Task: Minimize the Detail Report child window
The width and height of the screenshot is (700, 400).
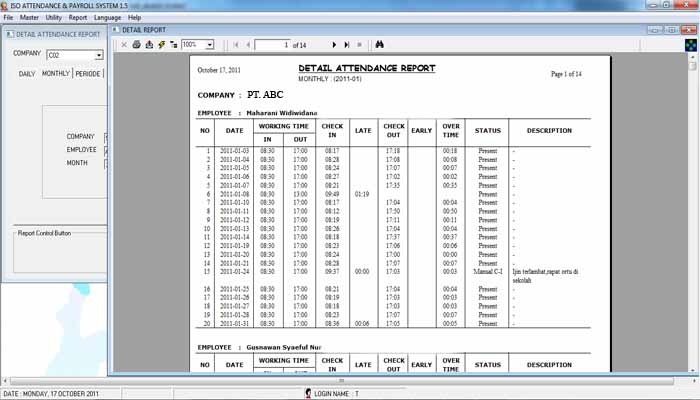Action: [655, 30]
